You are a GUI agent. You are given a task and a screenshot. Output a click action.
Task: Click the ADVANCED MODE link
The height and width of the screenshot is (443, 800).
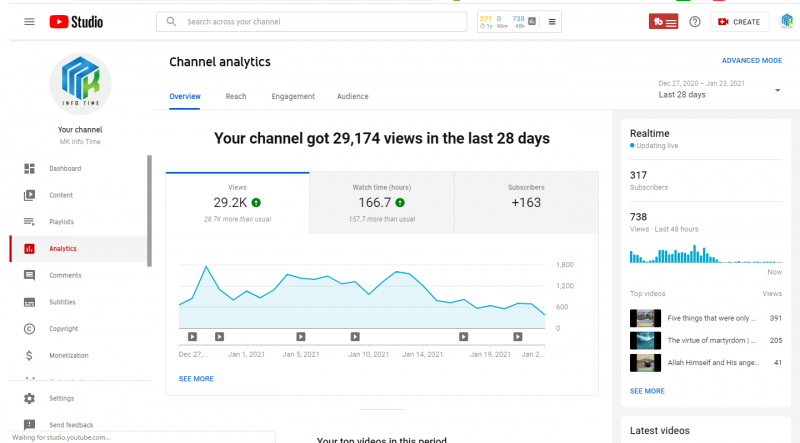tap(751, 61)
